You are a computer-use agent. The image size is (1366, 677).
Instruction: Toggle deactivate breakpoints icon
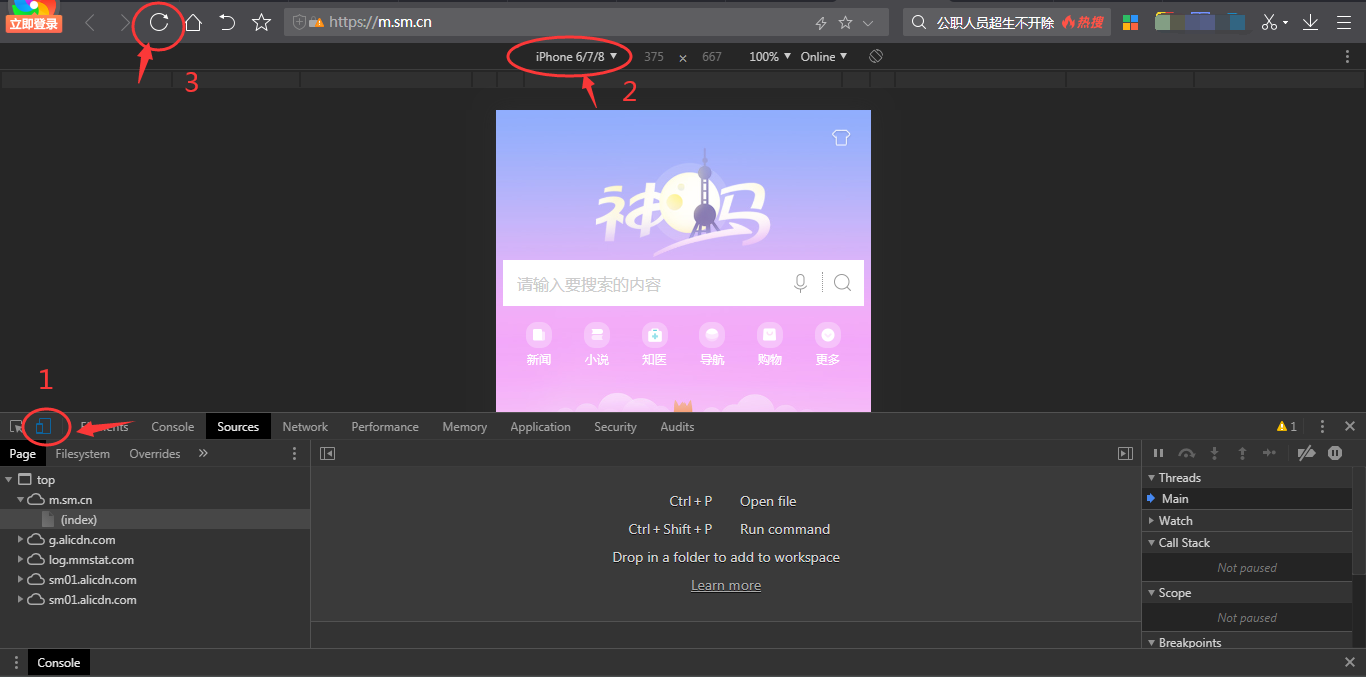point(1306,454)
